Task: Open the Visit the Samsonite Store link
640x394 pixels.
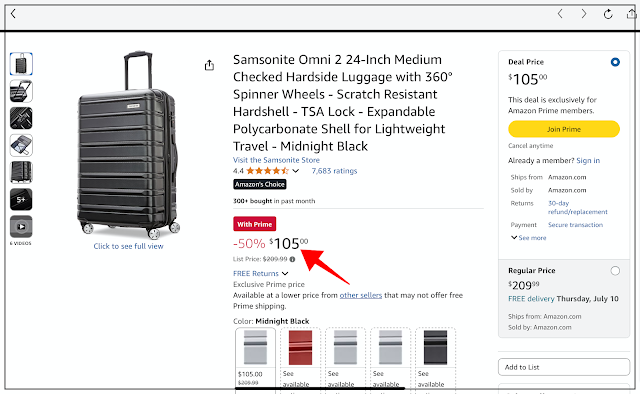Action: [276, 160]
